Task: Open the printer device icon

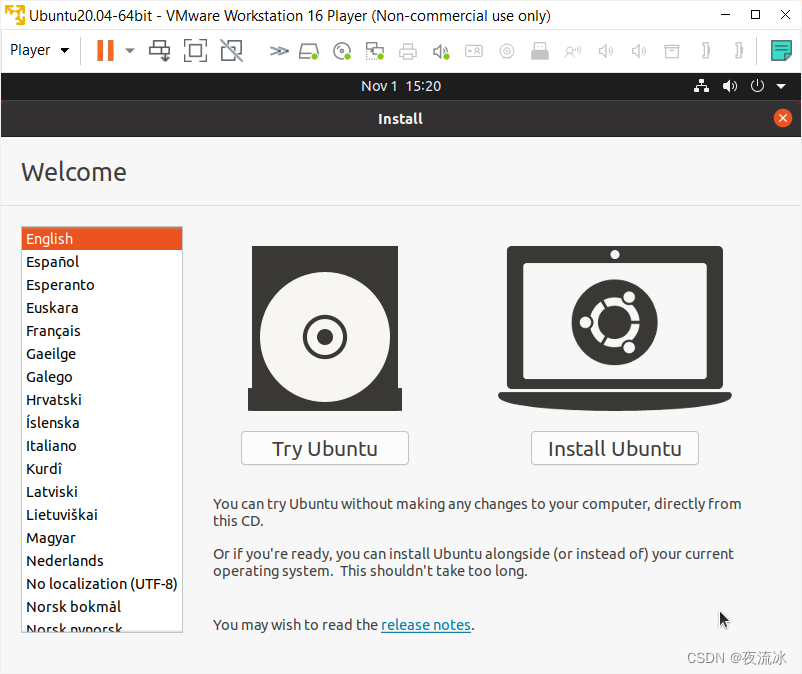Action: tap(408, 51)
